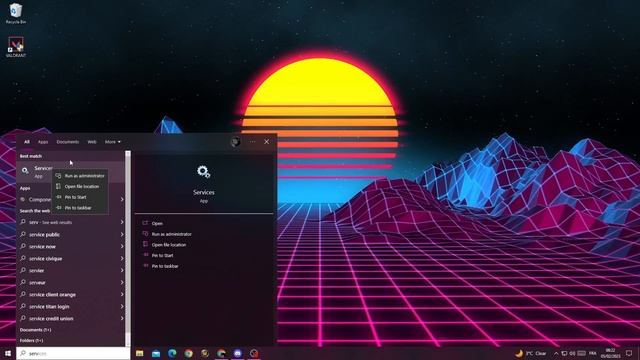This screenshot has height=360, width=640.
Task: Expand the 'service titan login' suggestion arrow
Action: point(122,306)
